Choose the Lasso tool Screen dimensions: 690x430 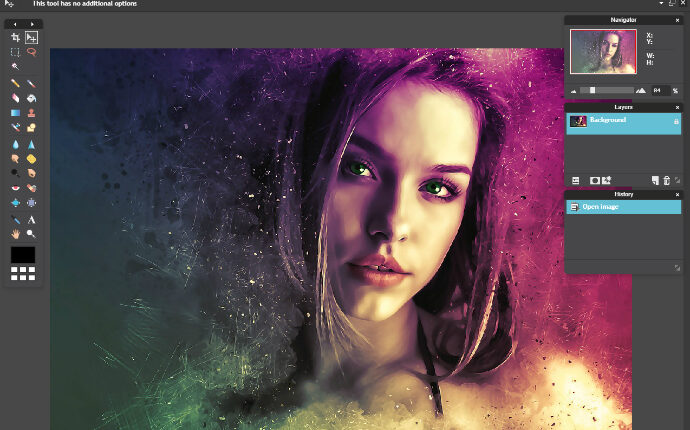pos(32,51)
